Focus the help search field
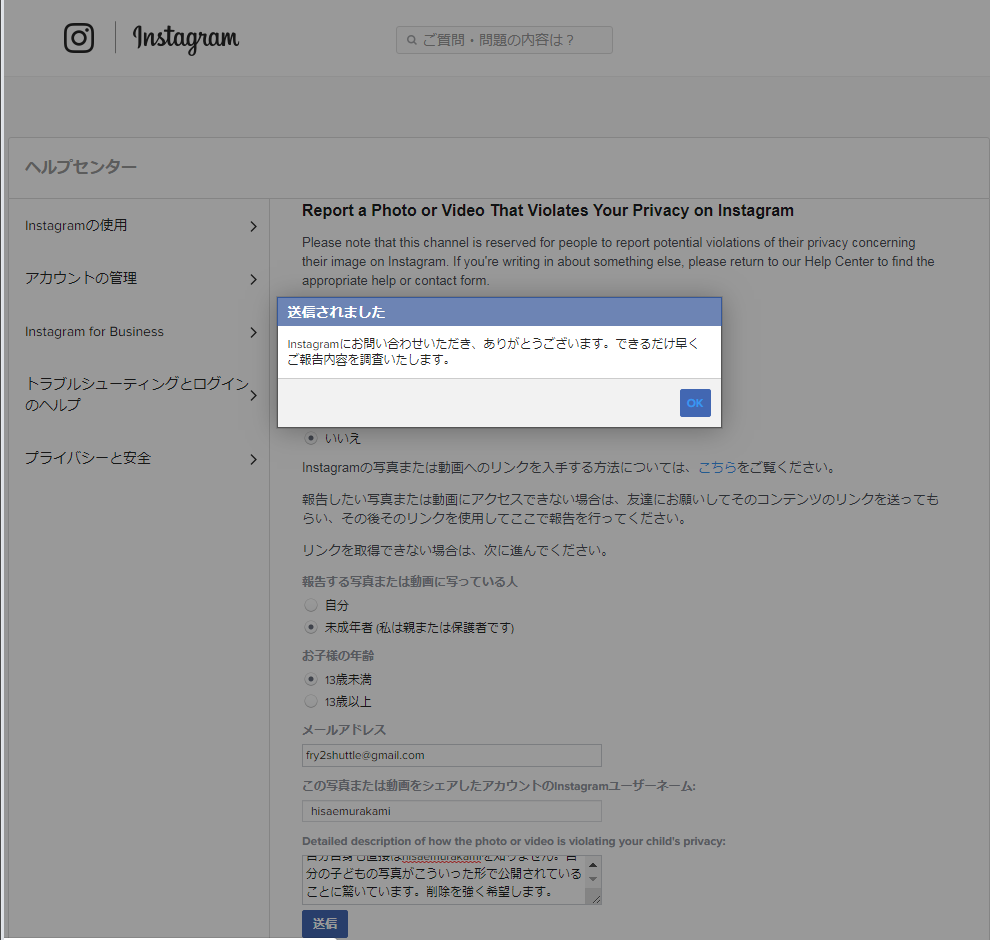 pyautogui.click(x=504, y=40)
